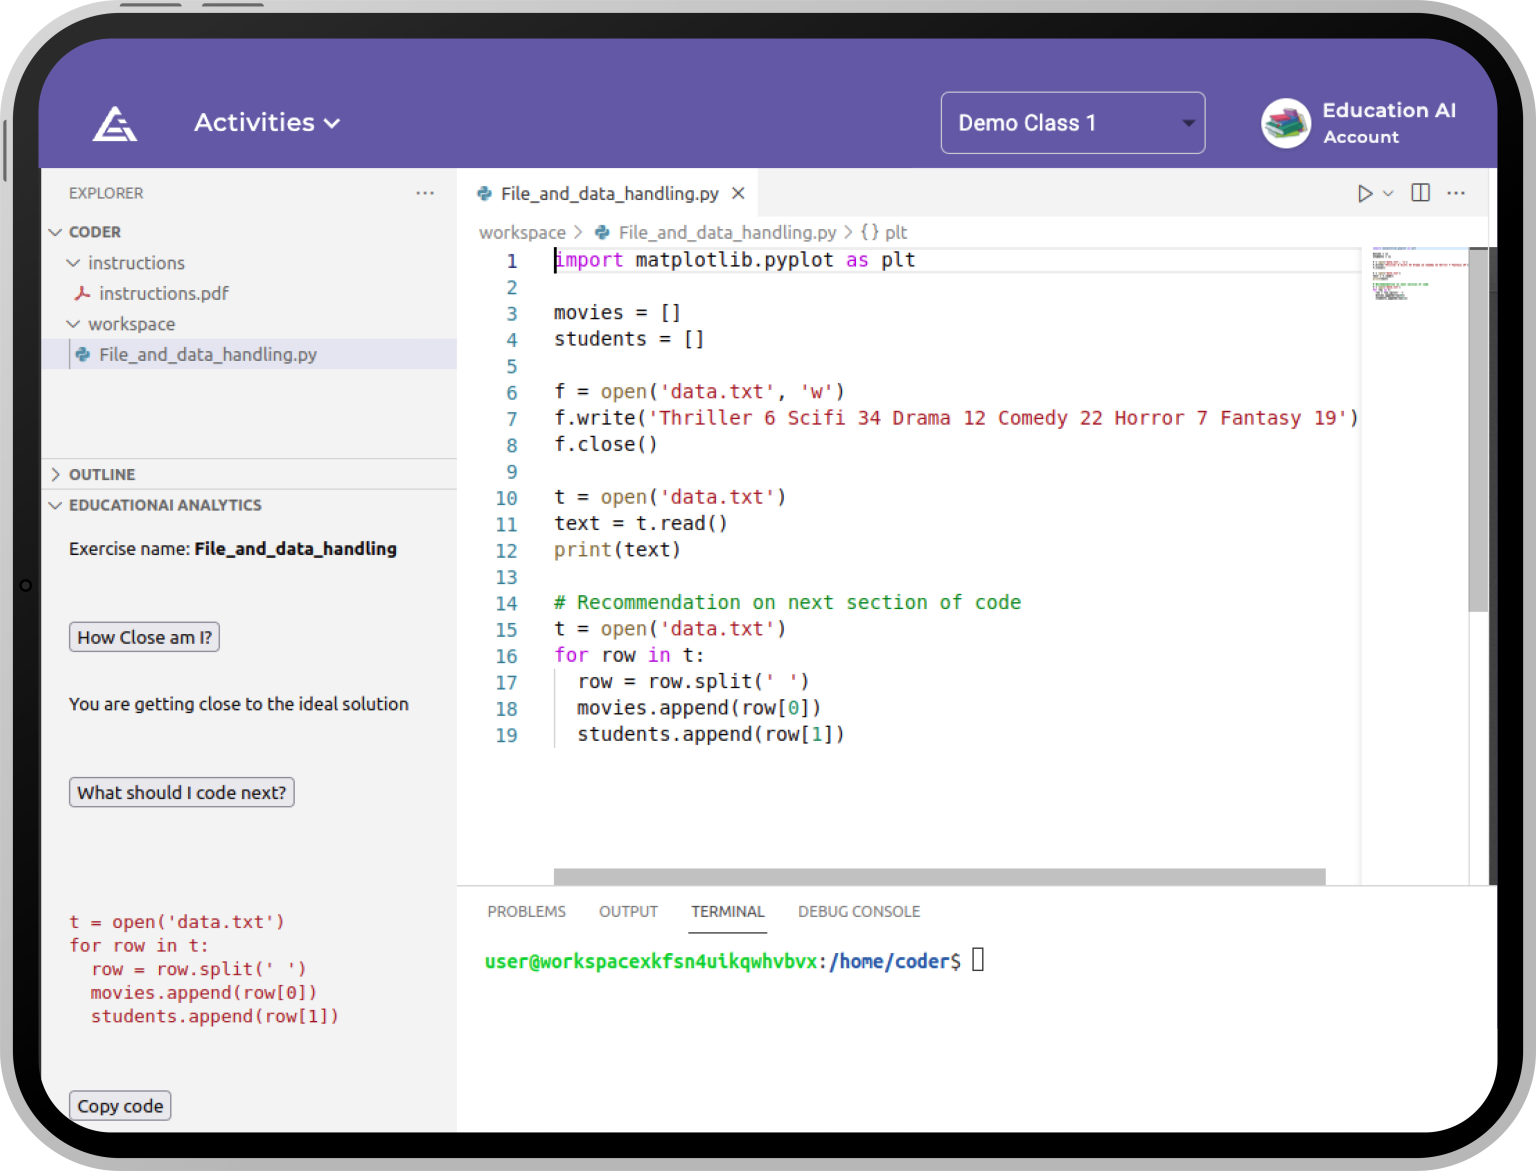This screenshot has width=1536, height=1171.
Task: Open instructions.pdf file
Action: pyautogui.click(x=164, y=293)
